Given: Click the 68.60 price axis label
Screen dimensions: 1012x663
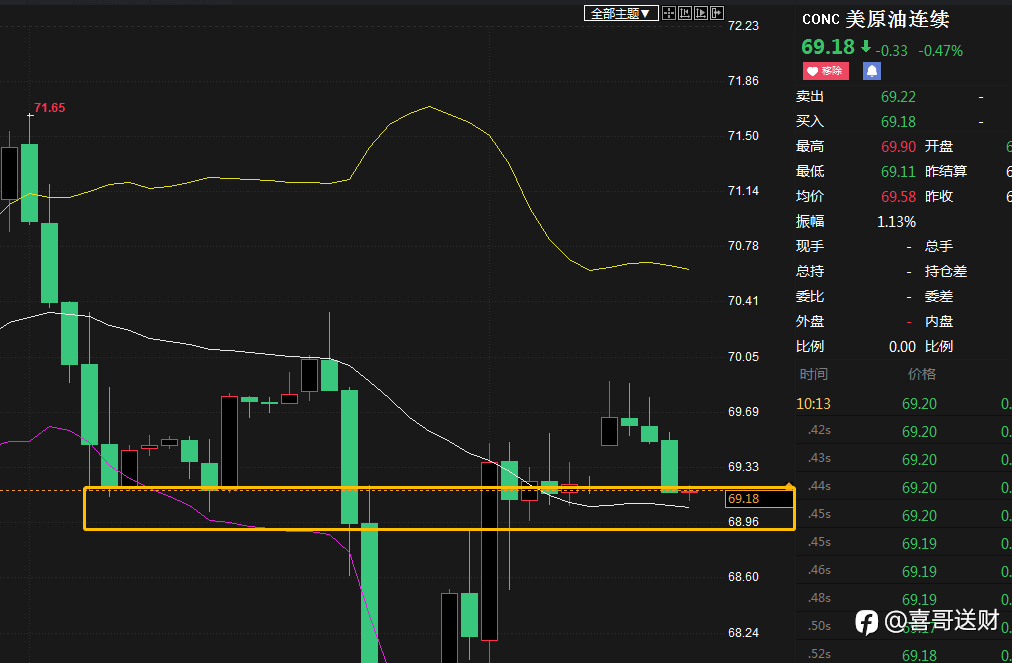Looking at the screenshot, I should point(744,577).
